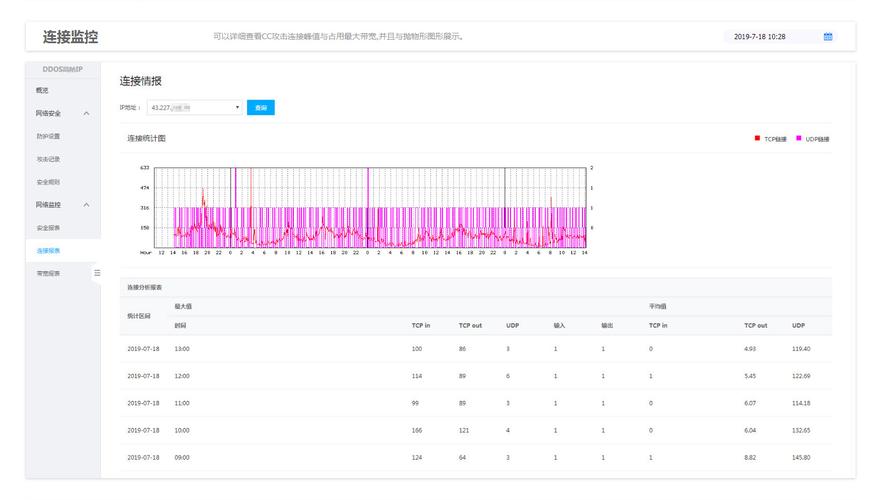This screenshot has width=882, height=500.
Task: Collapse the 网络监控 section chevron
Action: click(x=86, y=205)
